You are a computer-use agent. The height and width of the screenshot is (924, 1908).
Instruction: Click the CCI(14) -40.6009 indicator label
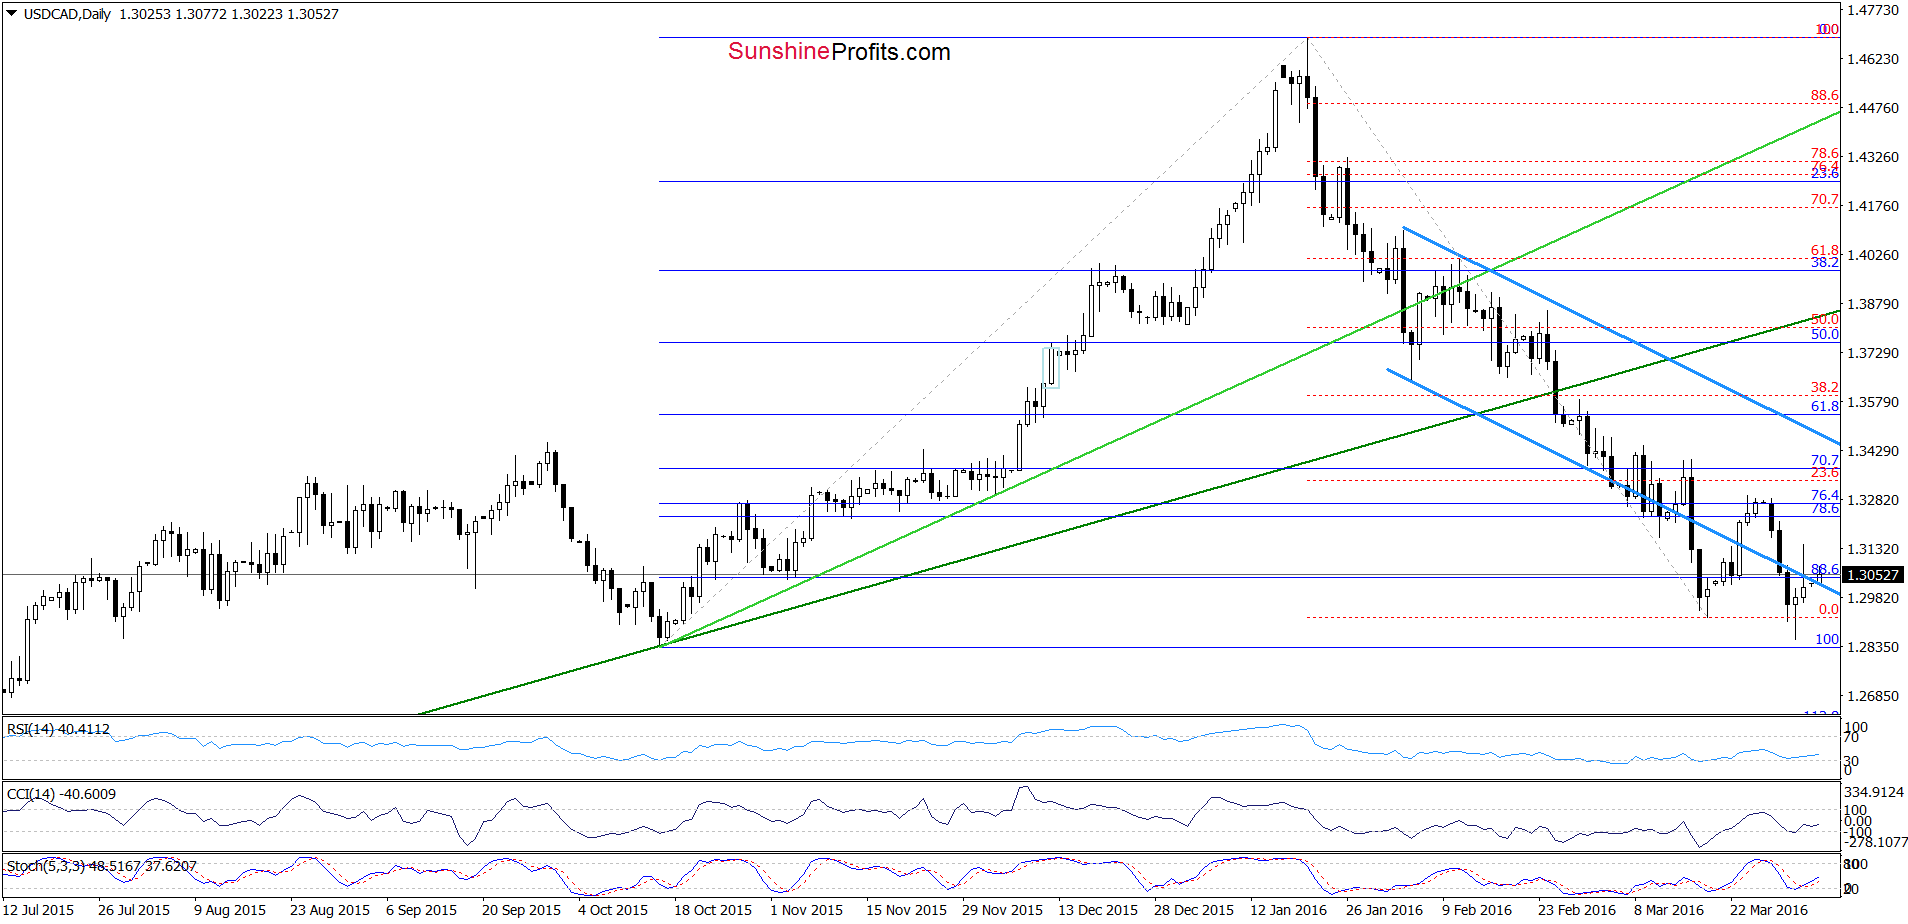pyautogui.click(x=61, y=794)
